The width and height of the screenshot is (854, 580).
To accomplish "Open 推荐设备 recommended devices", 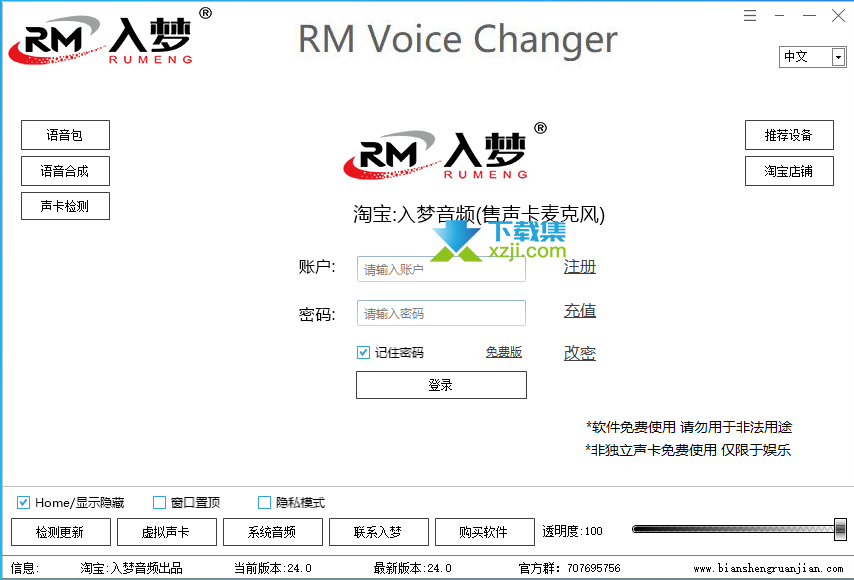I will [789, 135].
